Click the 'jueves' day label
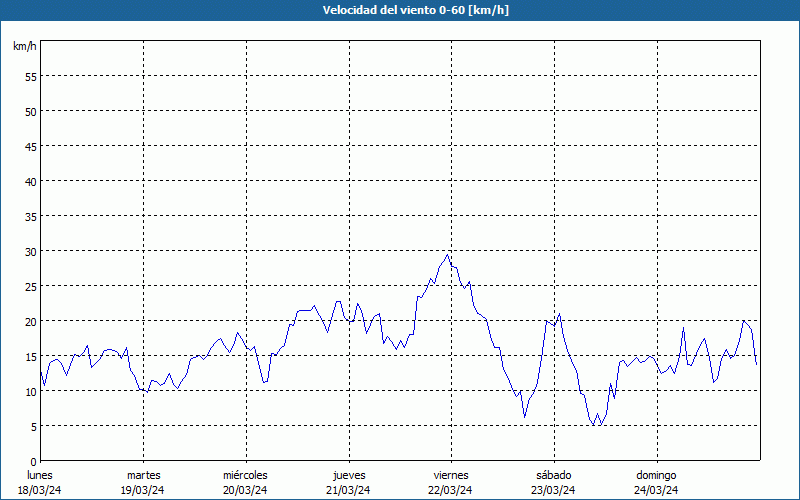This screenshot has width=800, height=500. 349,475
